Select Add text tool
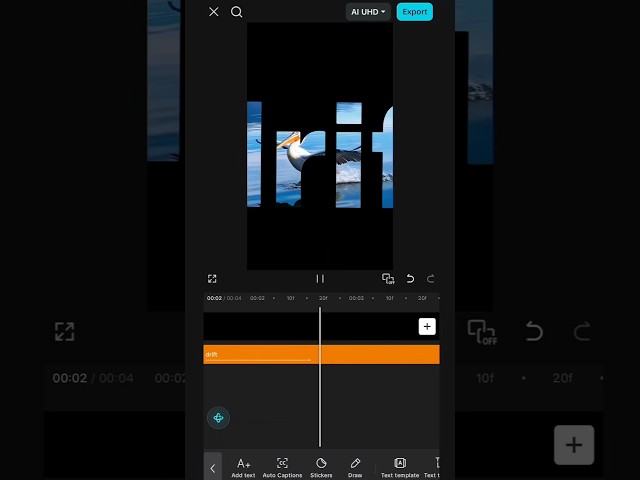Image resolution: width=640 pixels, height=480 pixels. (243, 468)
